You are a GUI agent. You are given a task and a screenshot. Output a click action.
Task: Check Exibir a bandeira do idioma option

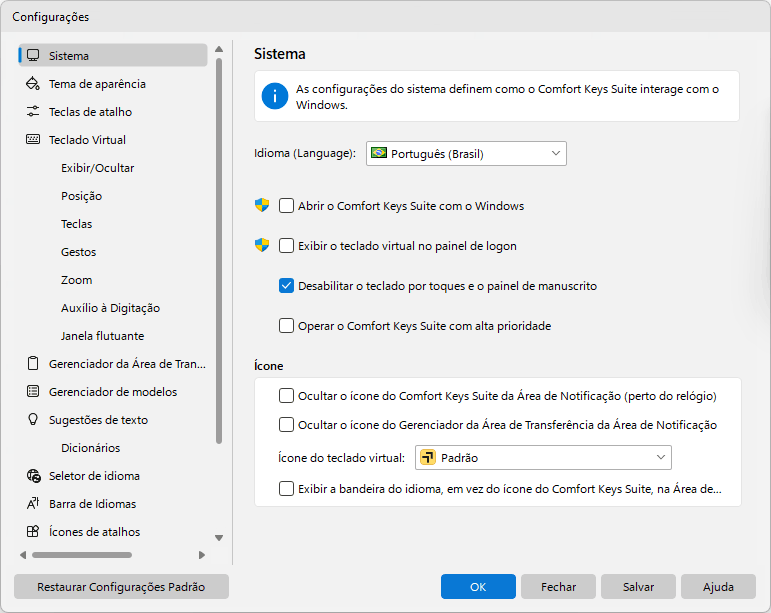(286, 489)
